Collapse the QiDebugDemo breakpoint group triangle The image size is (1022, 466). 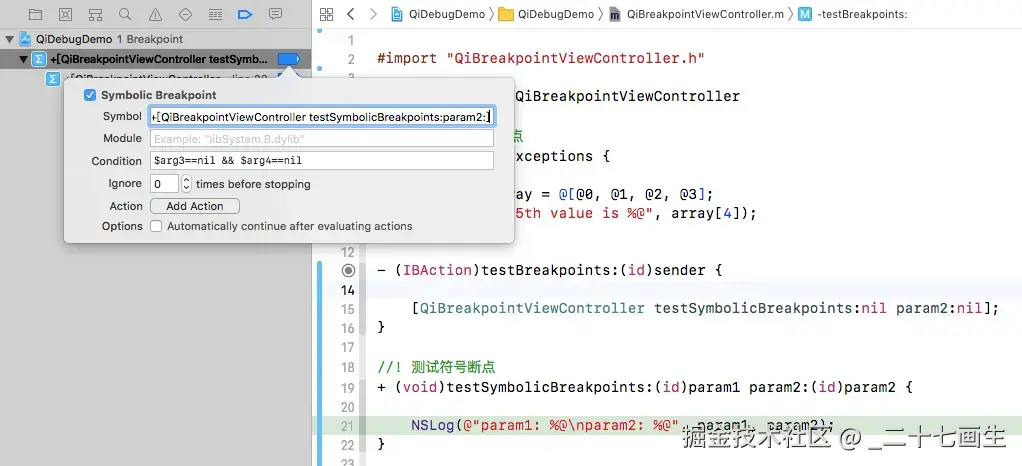tap(10, 39)
